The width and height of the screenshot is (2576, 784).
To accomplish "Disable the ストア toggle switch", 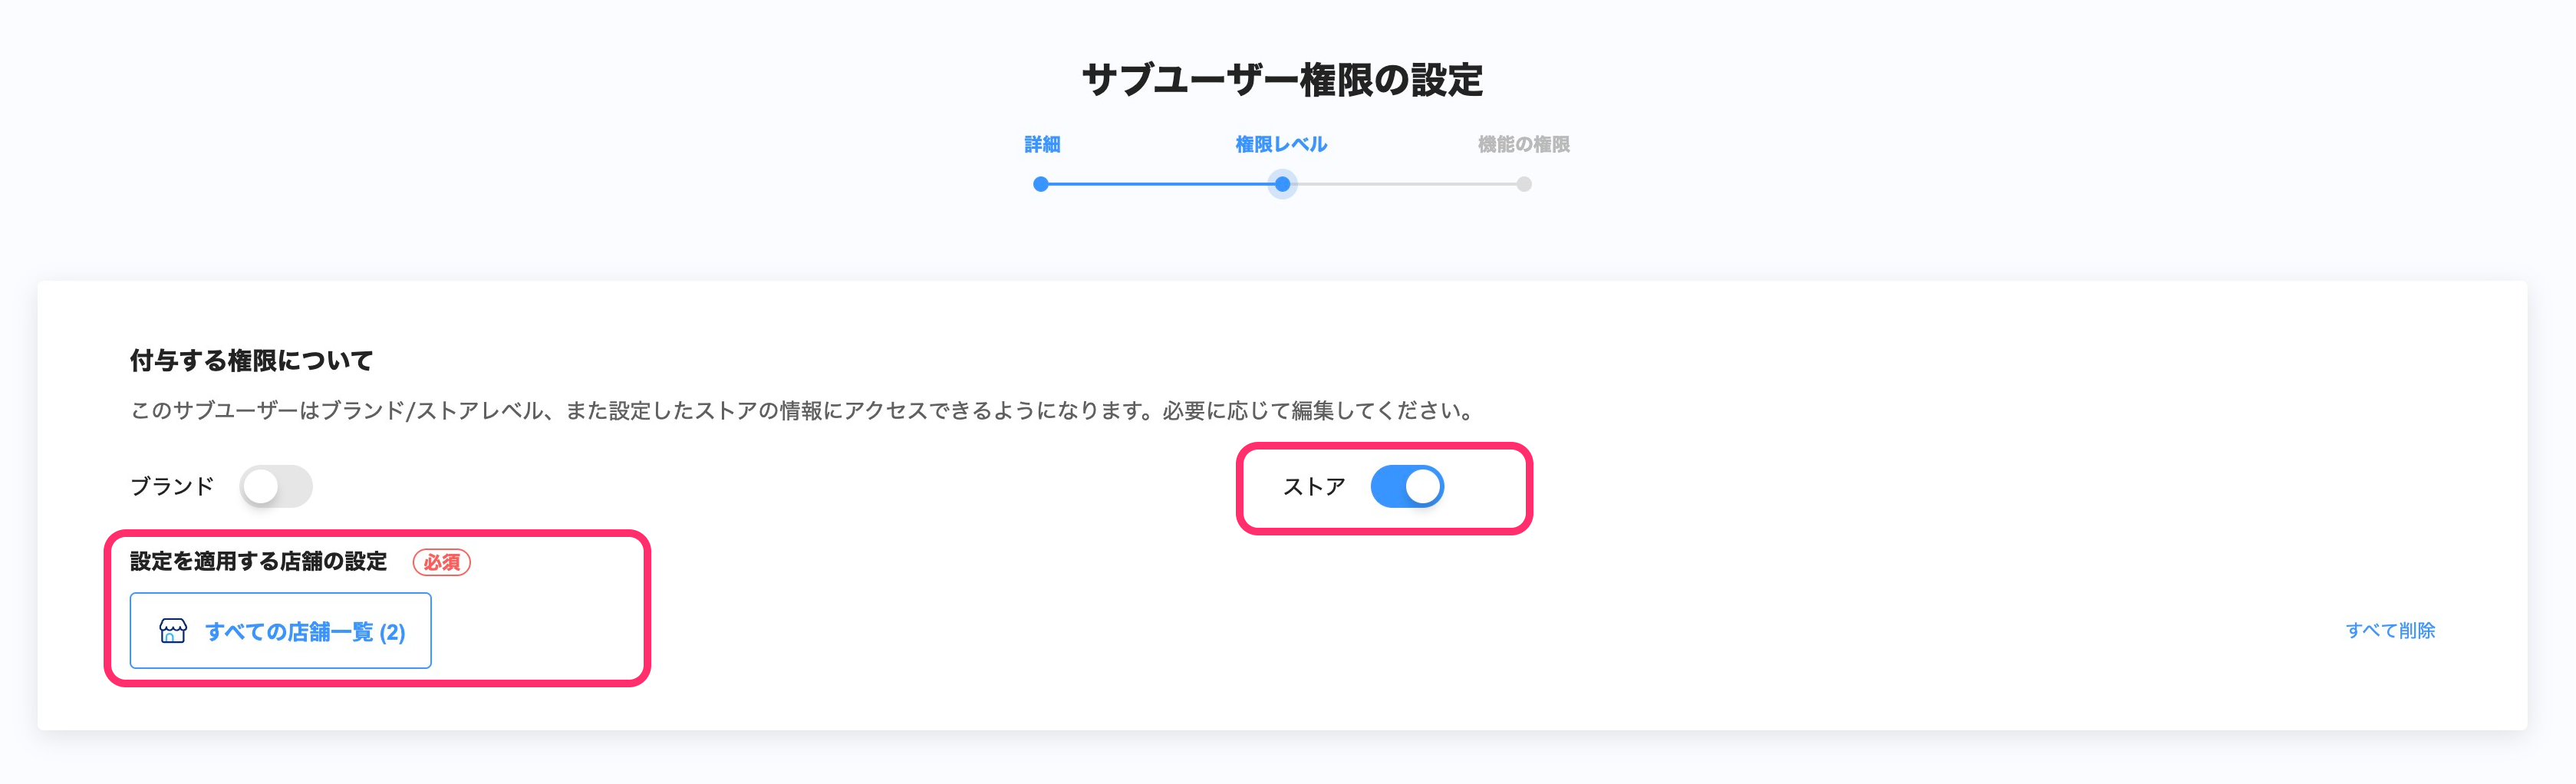I will coord(1406,487).
